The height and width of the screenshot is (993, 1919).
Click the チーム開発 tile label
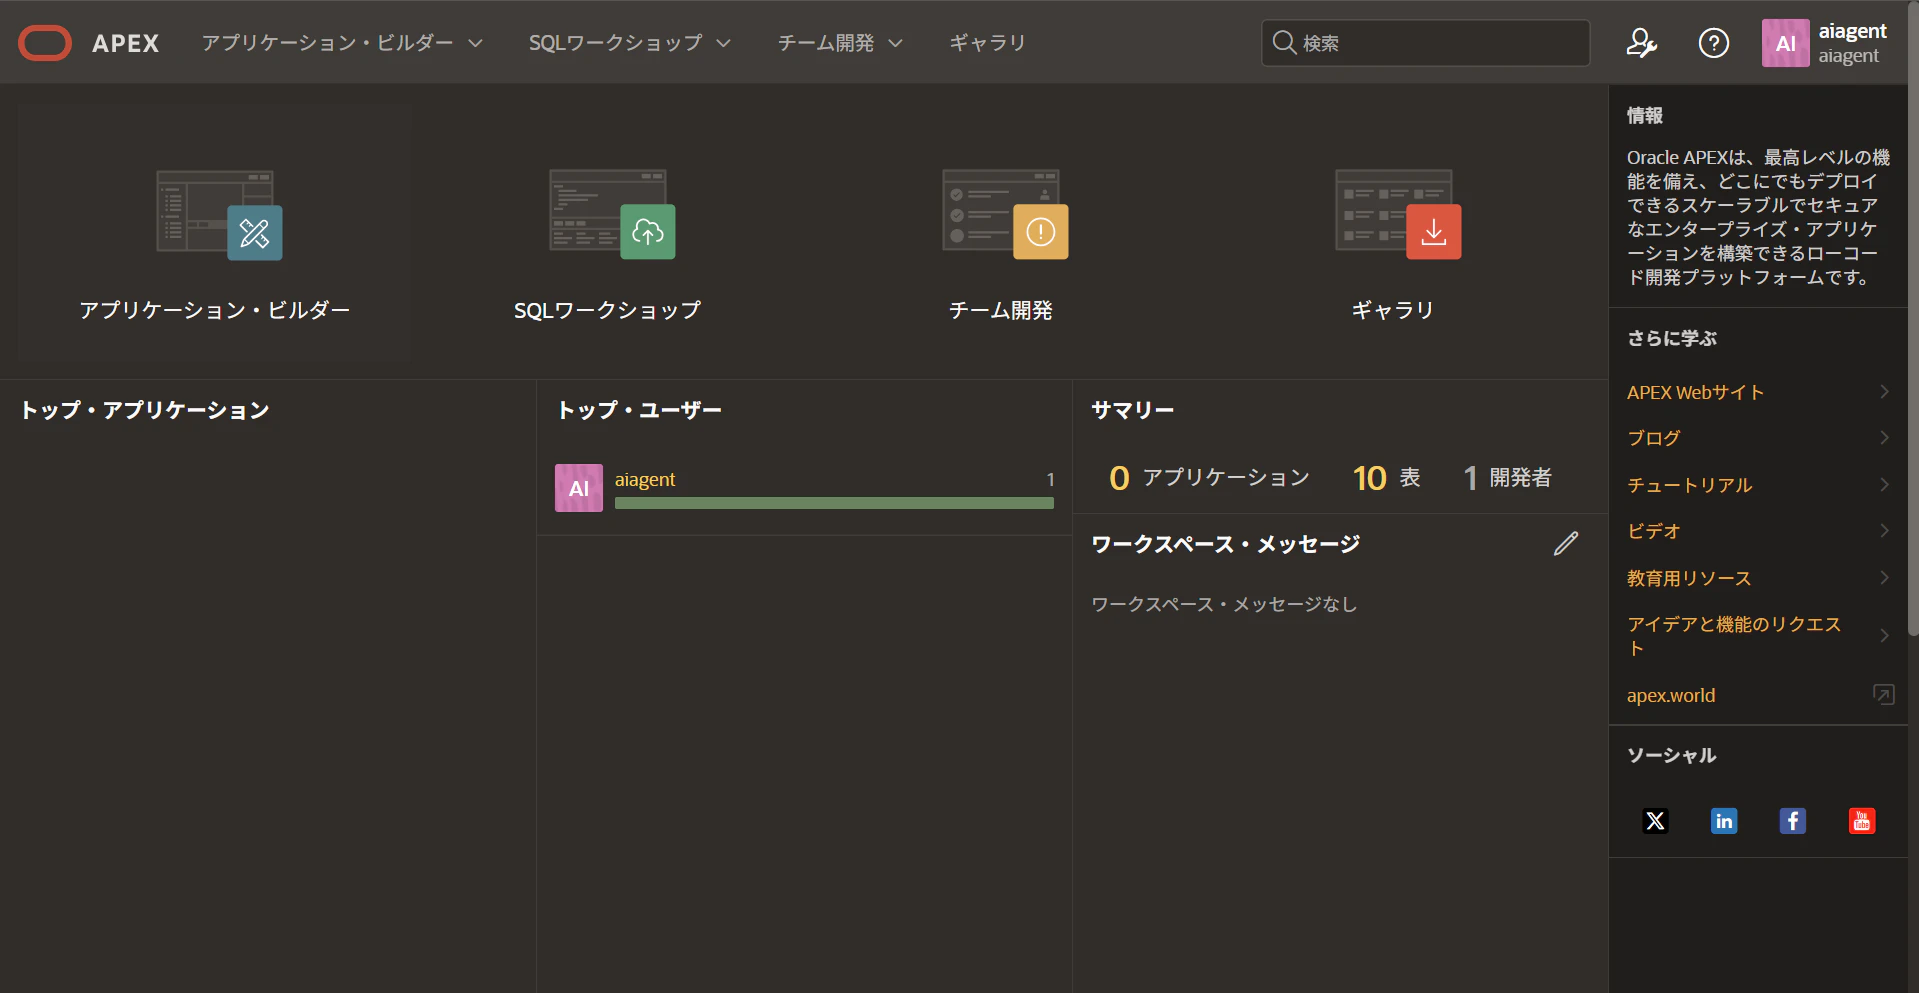pyautogui.click(x=1000, y=310)
